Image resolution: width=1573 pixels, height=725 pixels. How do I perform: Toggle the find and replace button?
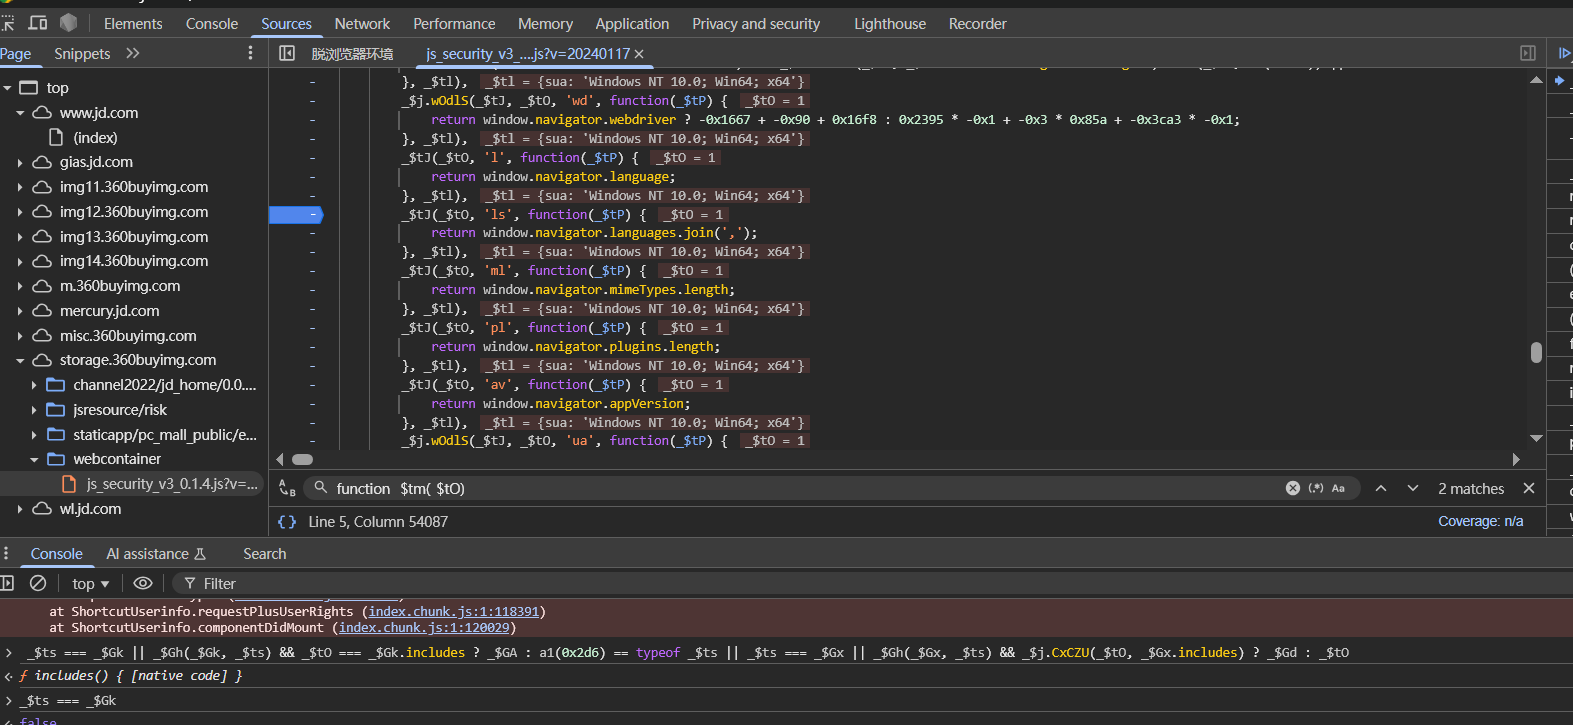pyautogui.click(x=287, y=488)
